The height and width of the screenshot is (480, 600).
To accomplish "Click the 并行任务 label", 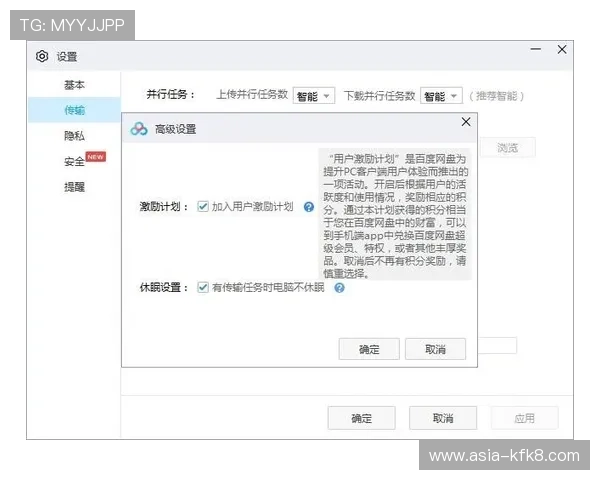I will 171,95.
